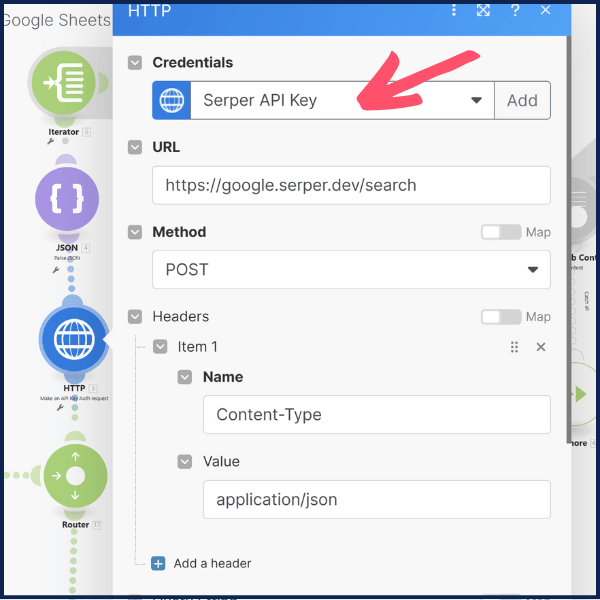Screen dimensions: 600x600
Task: Open the POST method dropdown
Action: click(351, 270)
